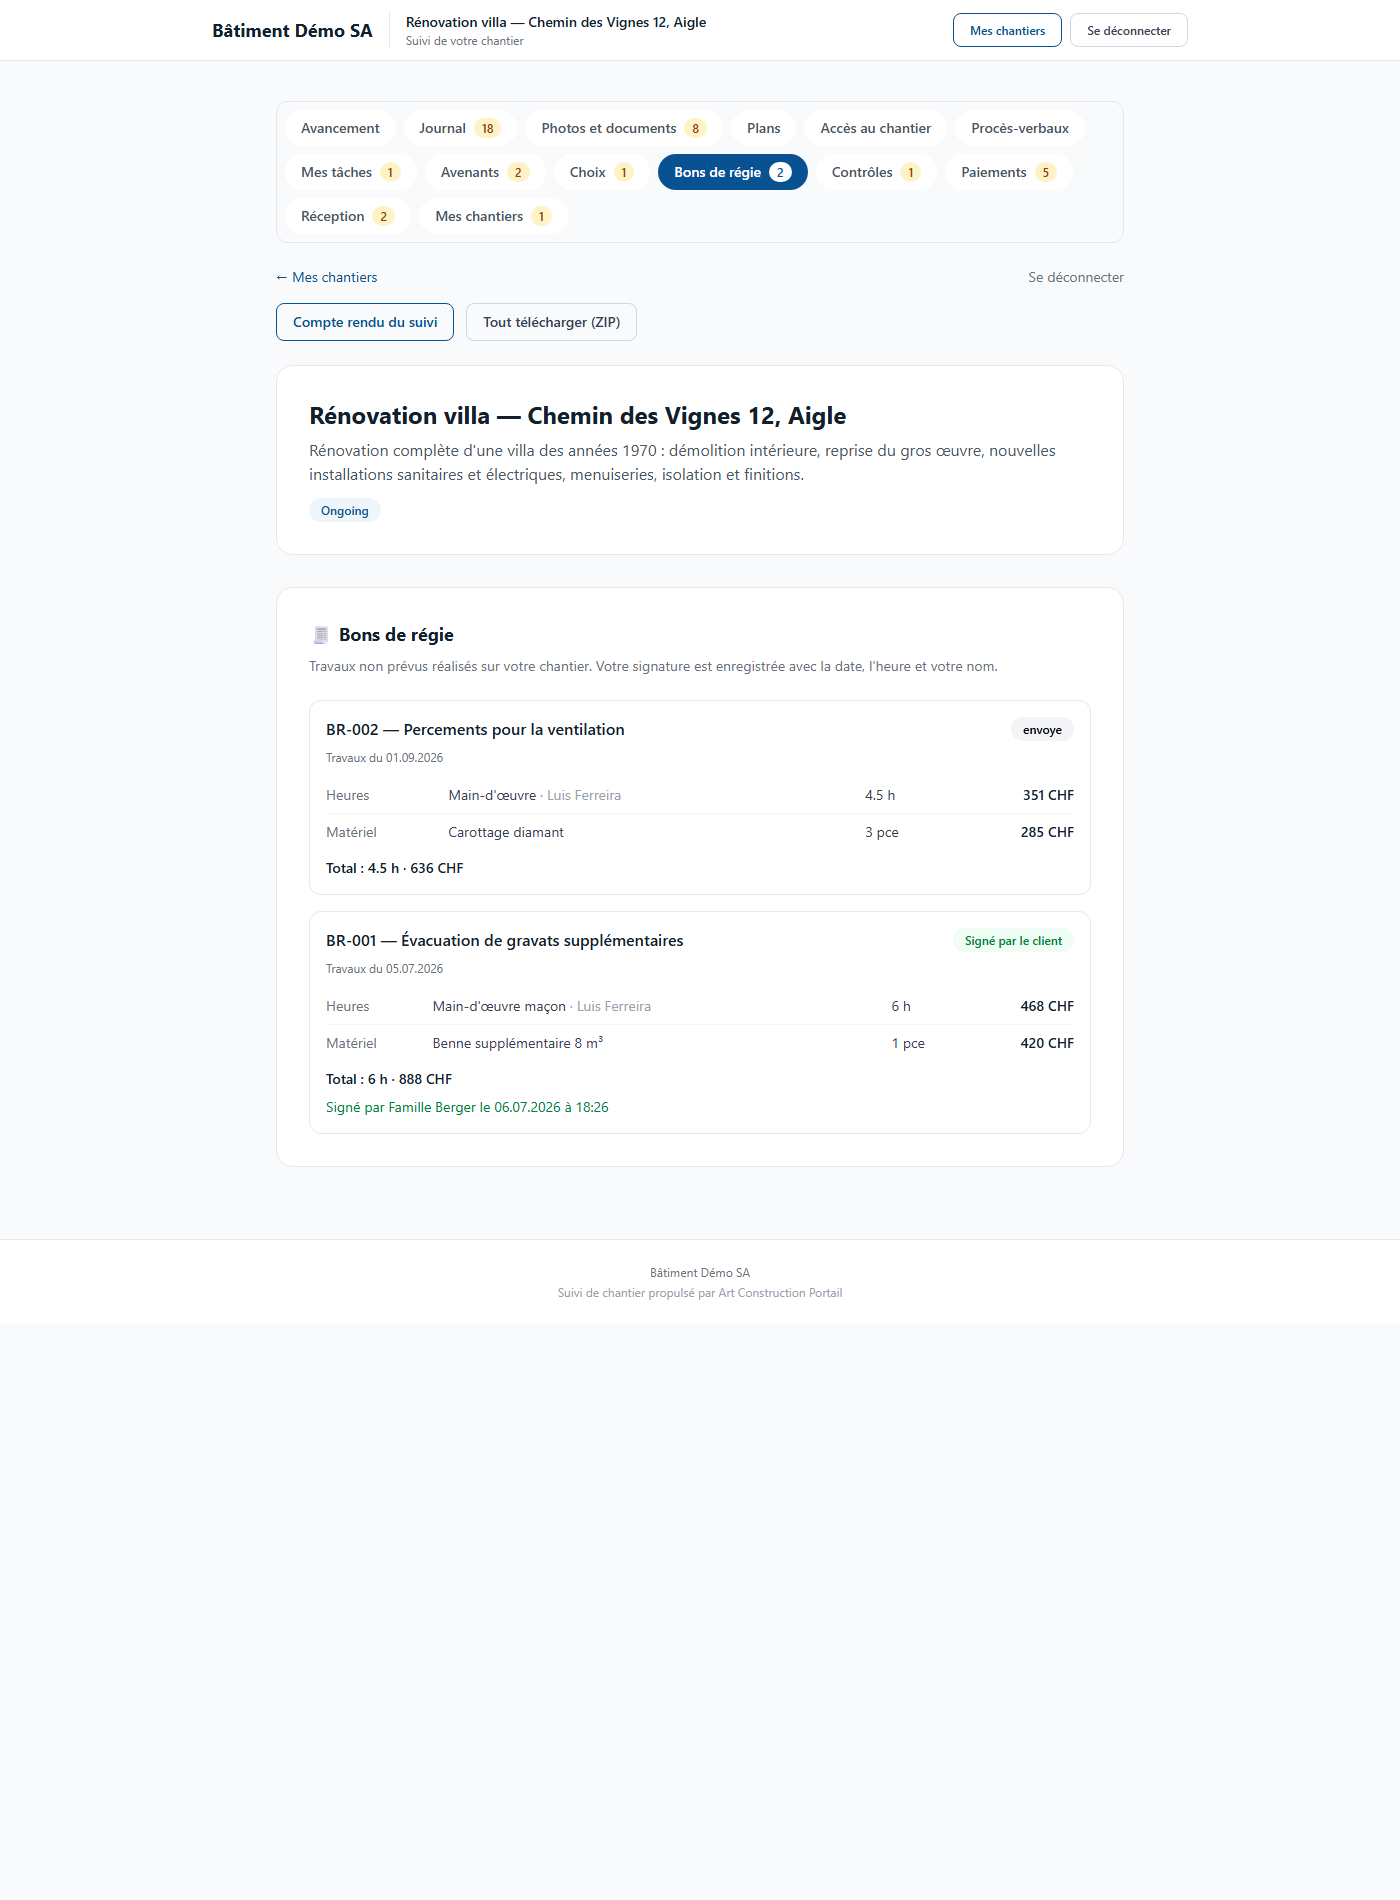Click the receipt icon beside Bons de régie heading
This screenshot has height=1900, width=1400.
[320, 635]
